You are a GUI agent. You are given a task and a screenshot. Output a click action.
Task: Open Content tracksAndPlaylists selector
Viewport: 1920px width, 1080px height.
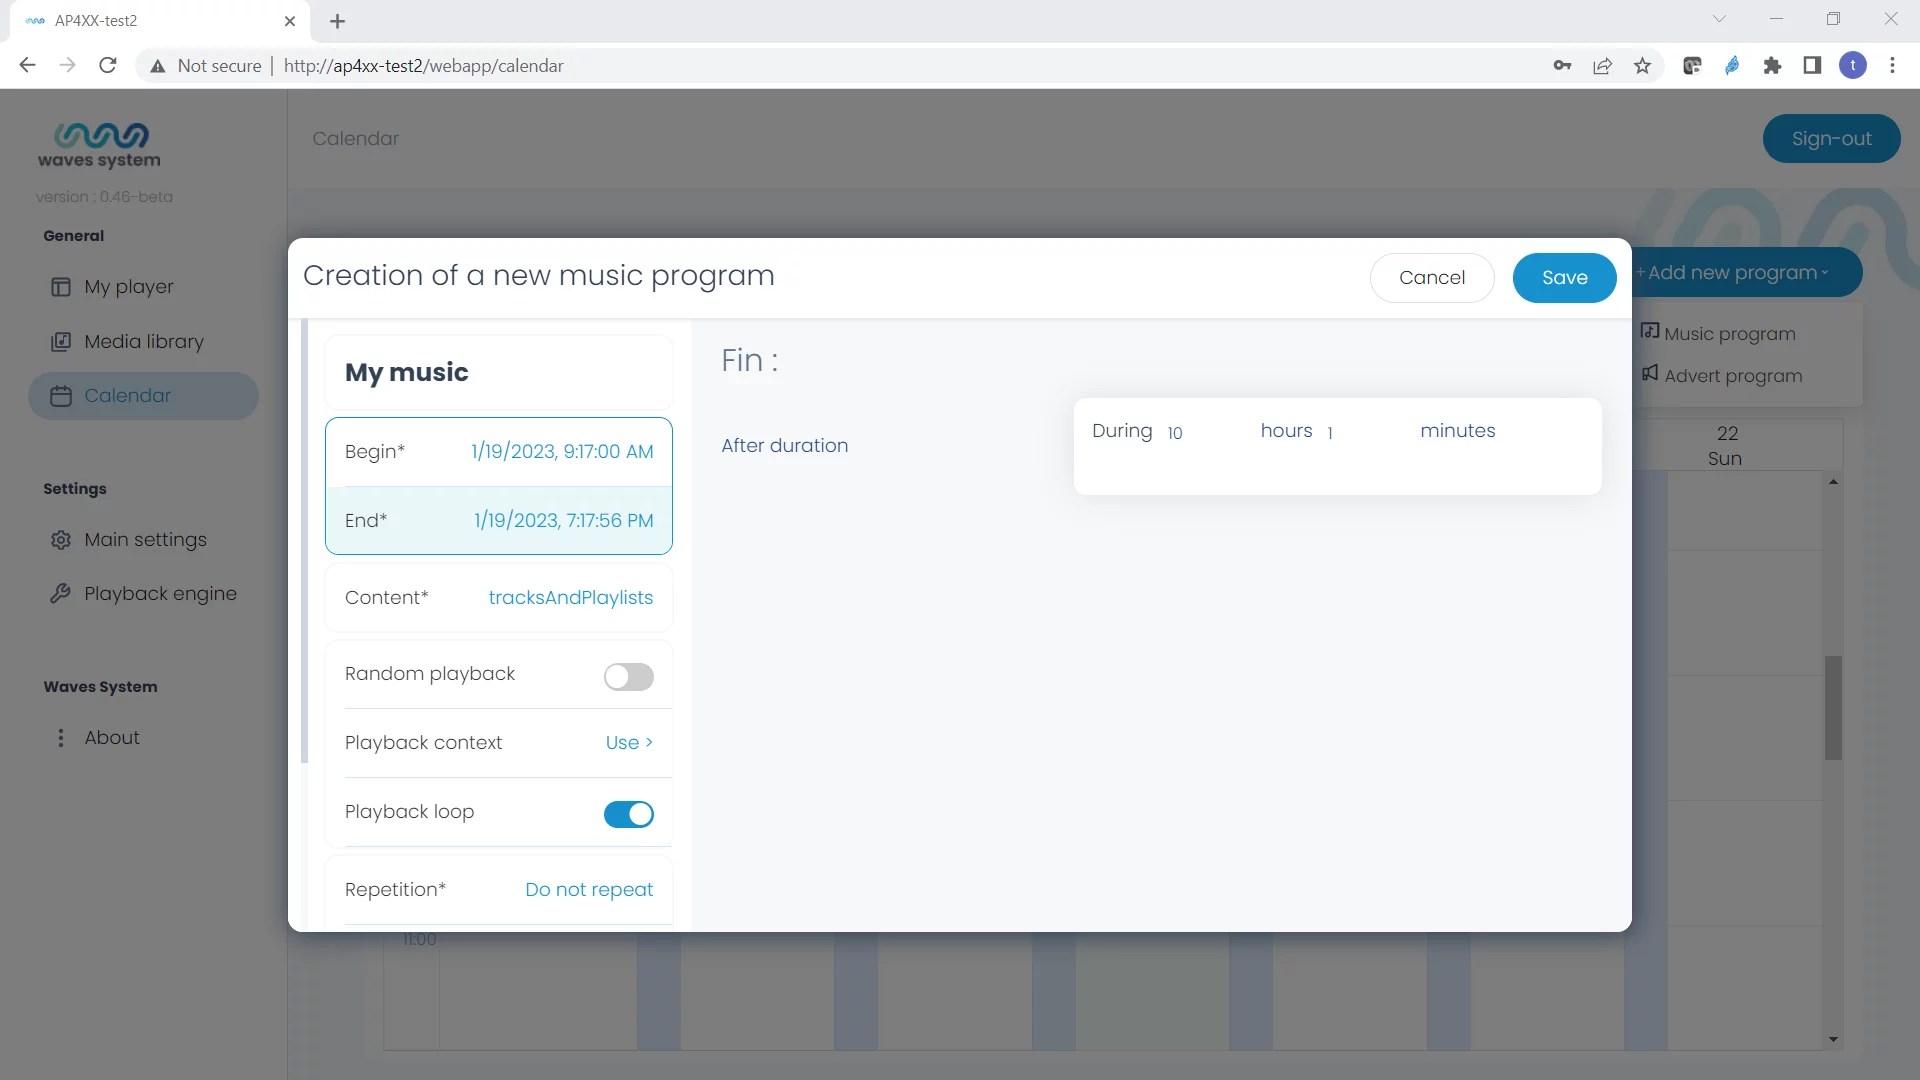pyautogui.click(x=570, y=598)
